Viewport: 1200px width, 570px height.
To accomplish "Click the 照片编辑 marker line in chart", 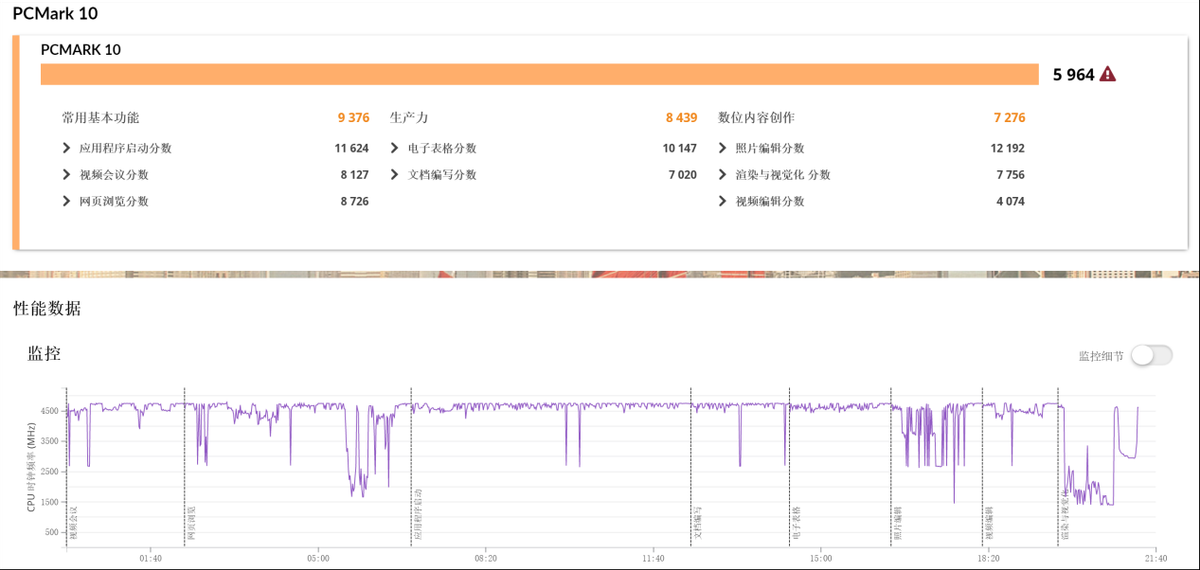I will click(891, 465).
